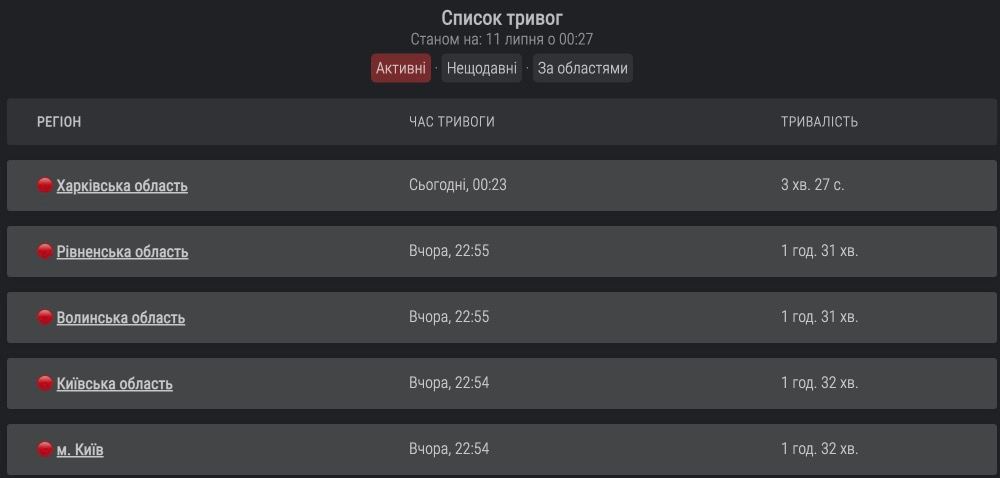Click the Тривалість column header
1000x478 pixels.
point(819,122)
